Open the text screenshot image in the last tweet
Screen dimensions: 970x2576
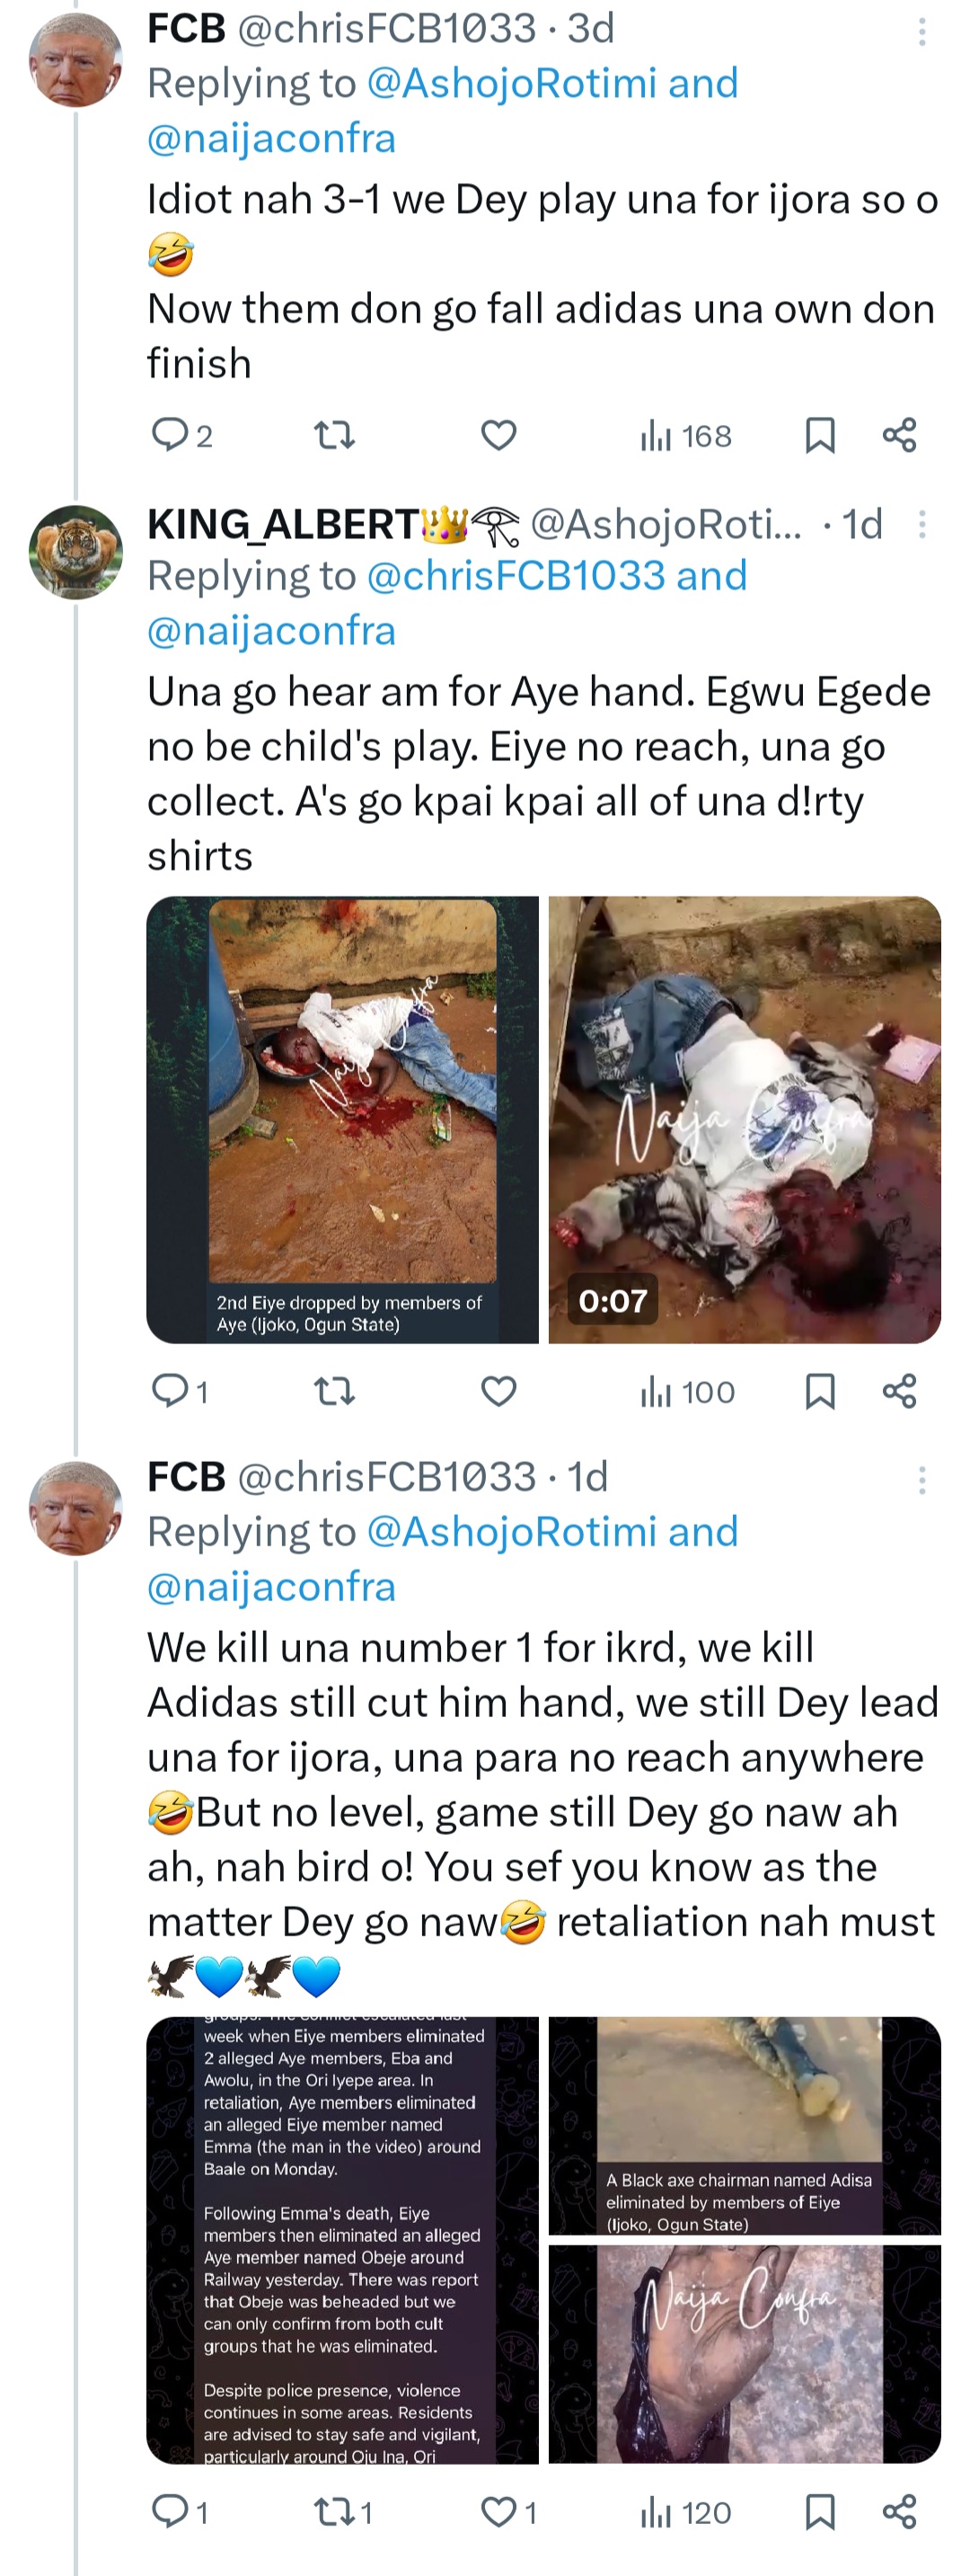[x=342, y=2239]
